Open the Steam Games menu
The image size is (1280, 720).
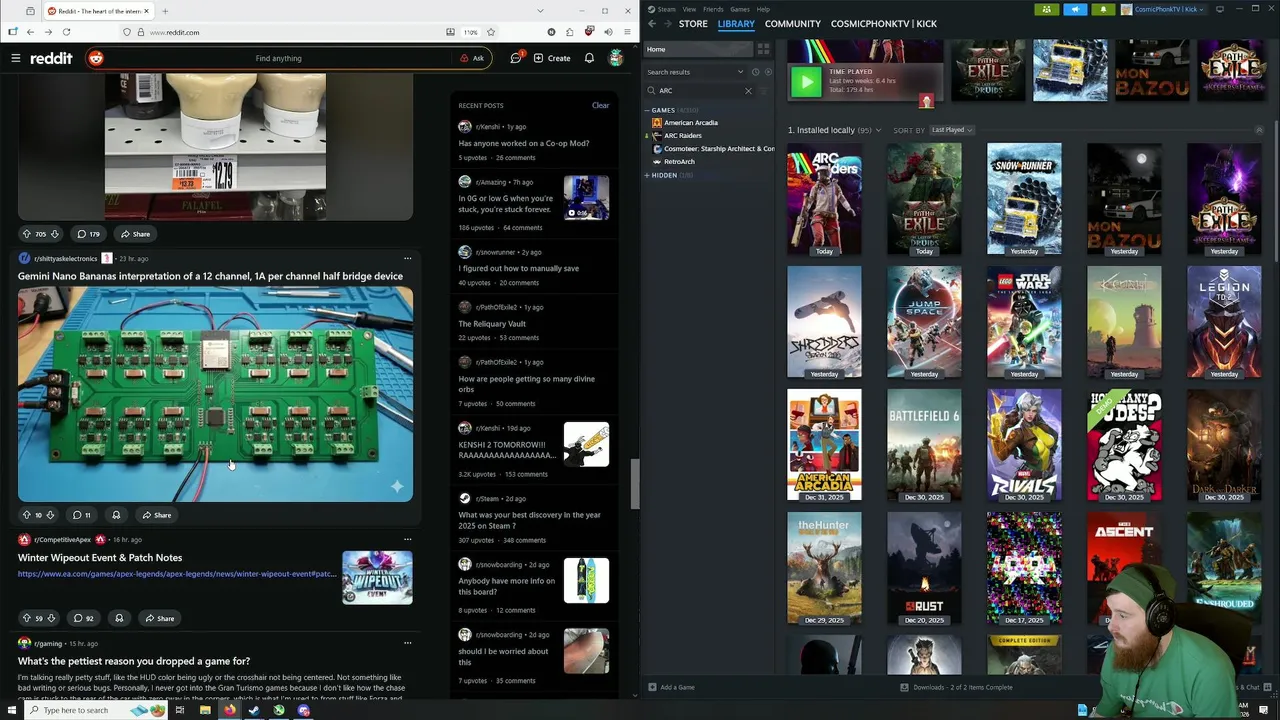[x=740, y=9]
